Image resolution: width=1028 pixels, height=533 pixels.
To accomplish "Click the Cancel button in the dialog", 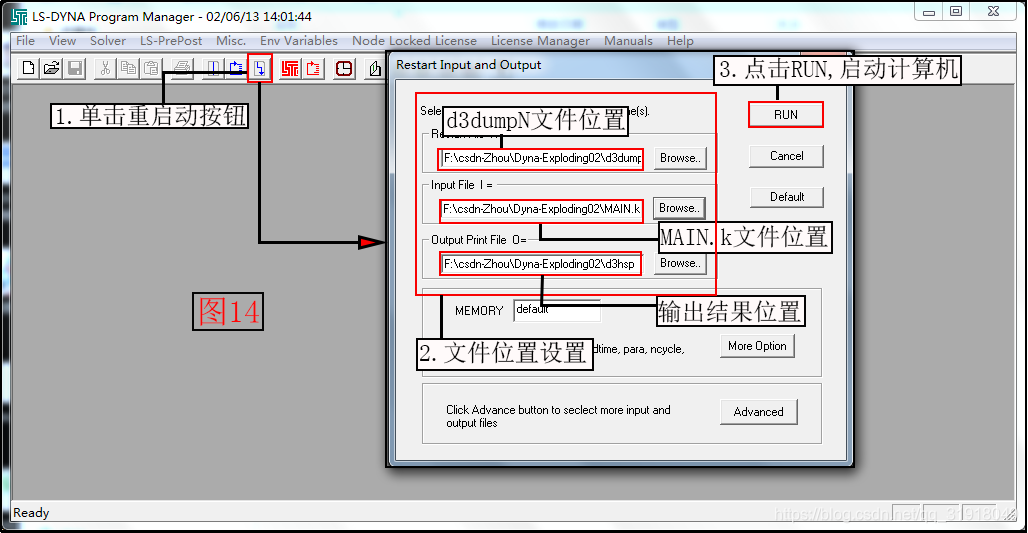I will coord(786,156).
